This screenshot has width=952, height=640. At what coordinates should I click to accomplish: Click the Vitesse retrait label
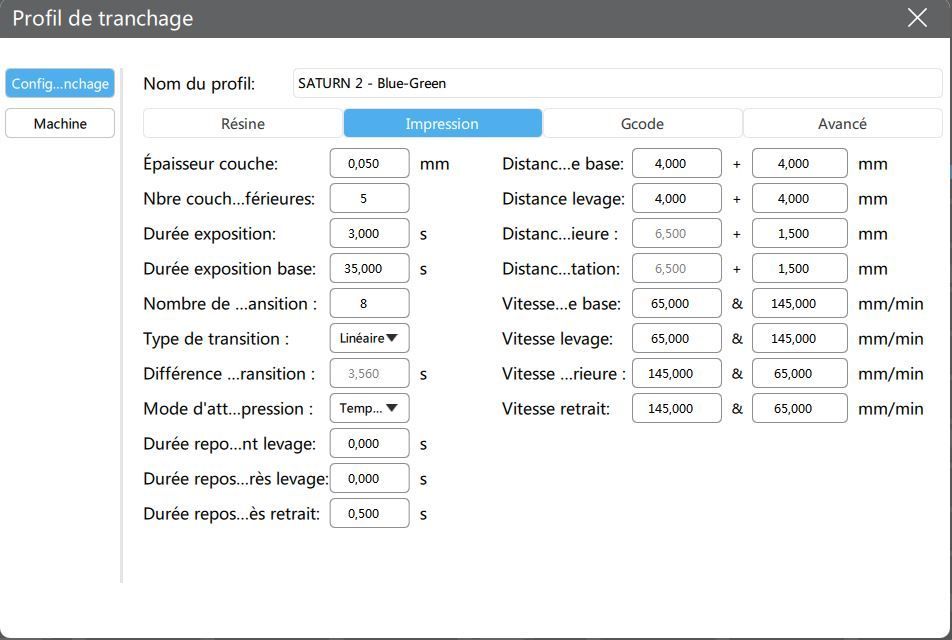point(556,409)
